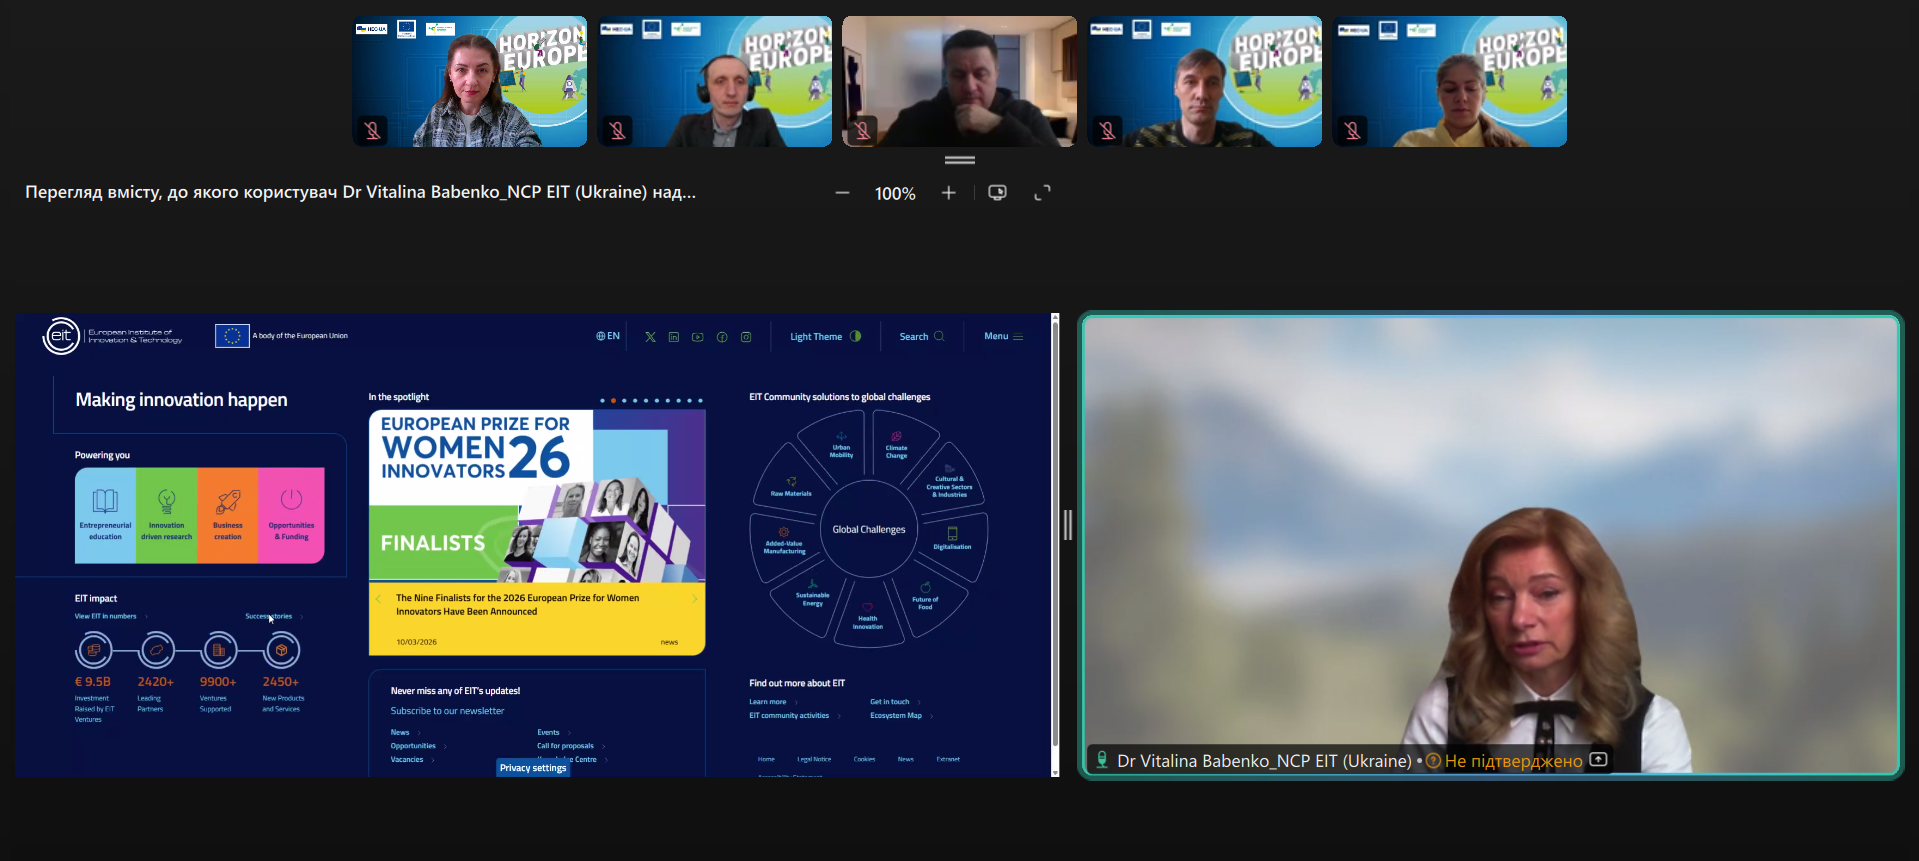The width and height of the screenshot is (1919, 861).
Task: Open the EN language selector
Action: (608, 337)
